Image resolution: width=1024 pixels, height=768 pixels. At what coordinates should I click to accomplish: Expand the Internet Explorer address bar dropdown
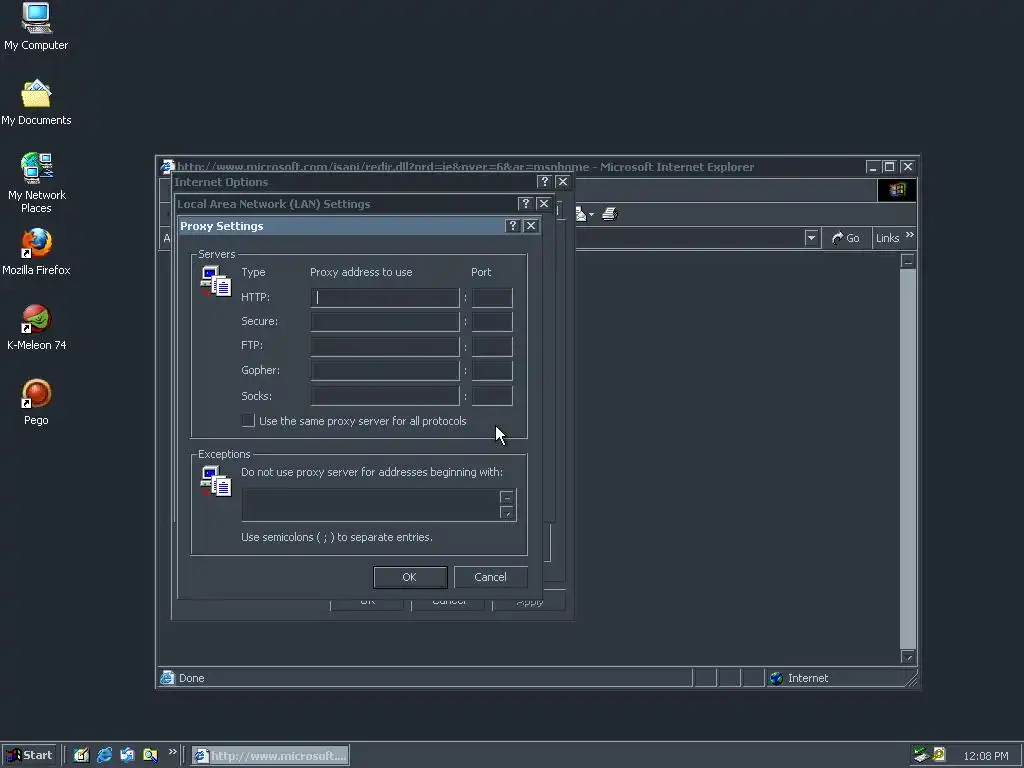click(811, 238)
